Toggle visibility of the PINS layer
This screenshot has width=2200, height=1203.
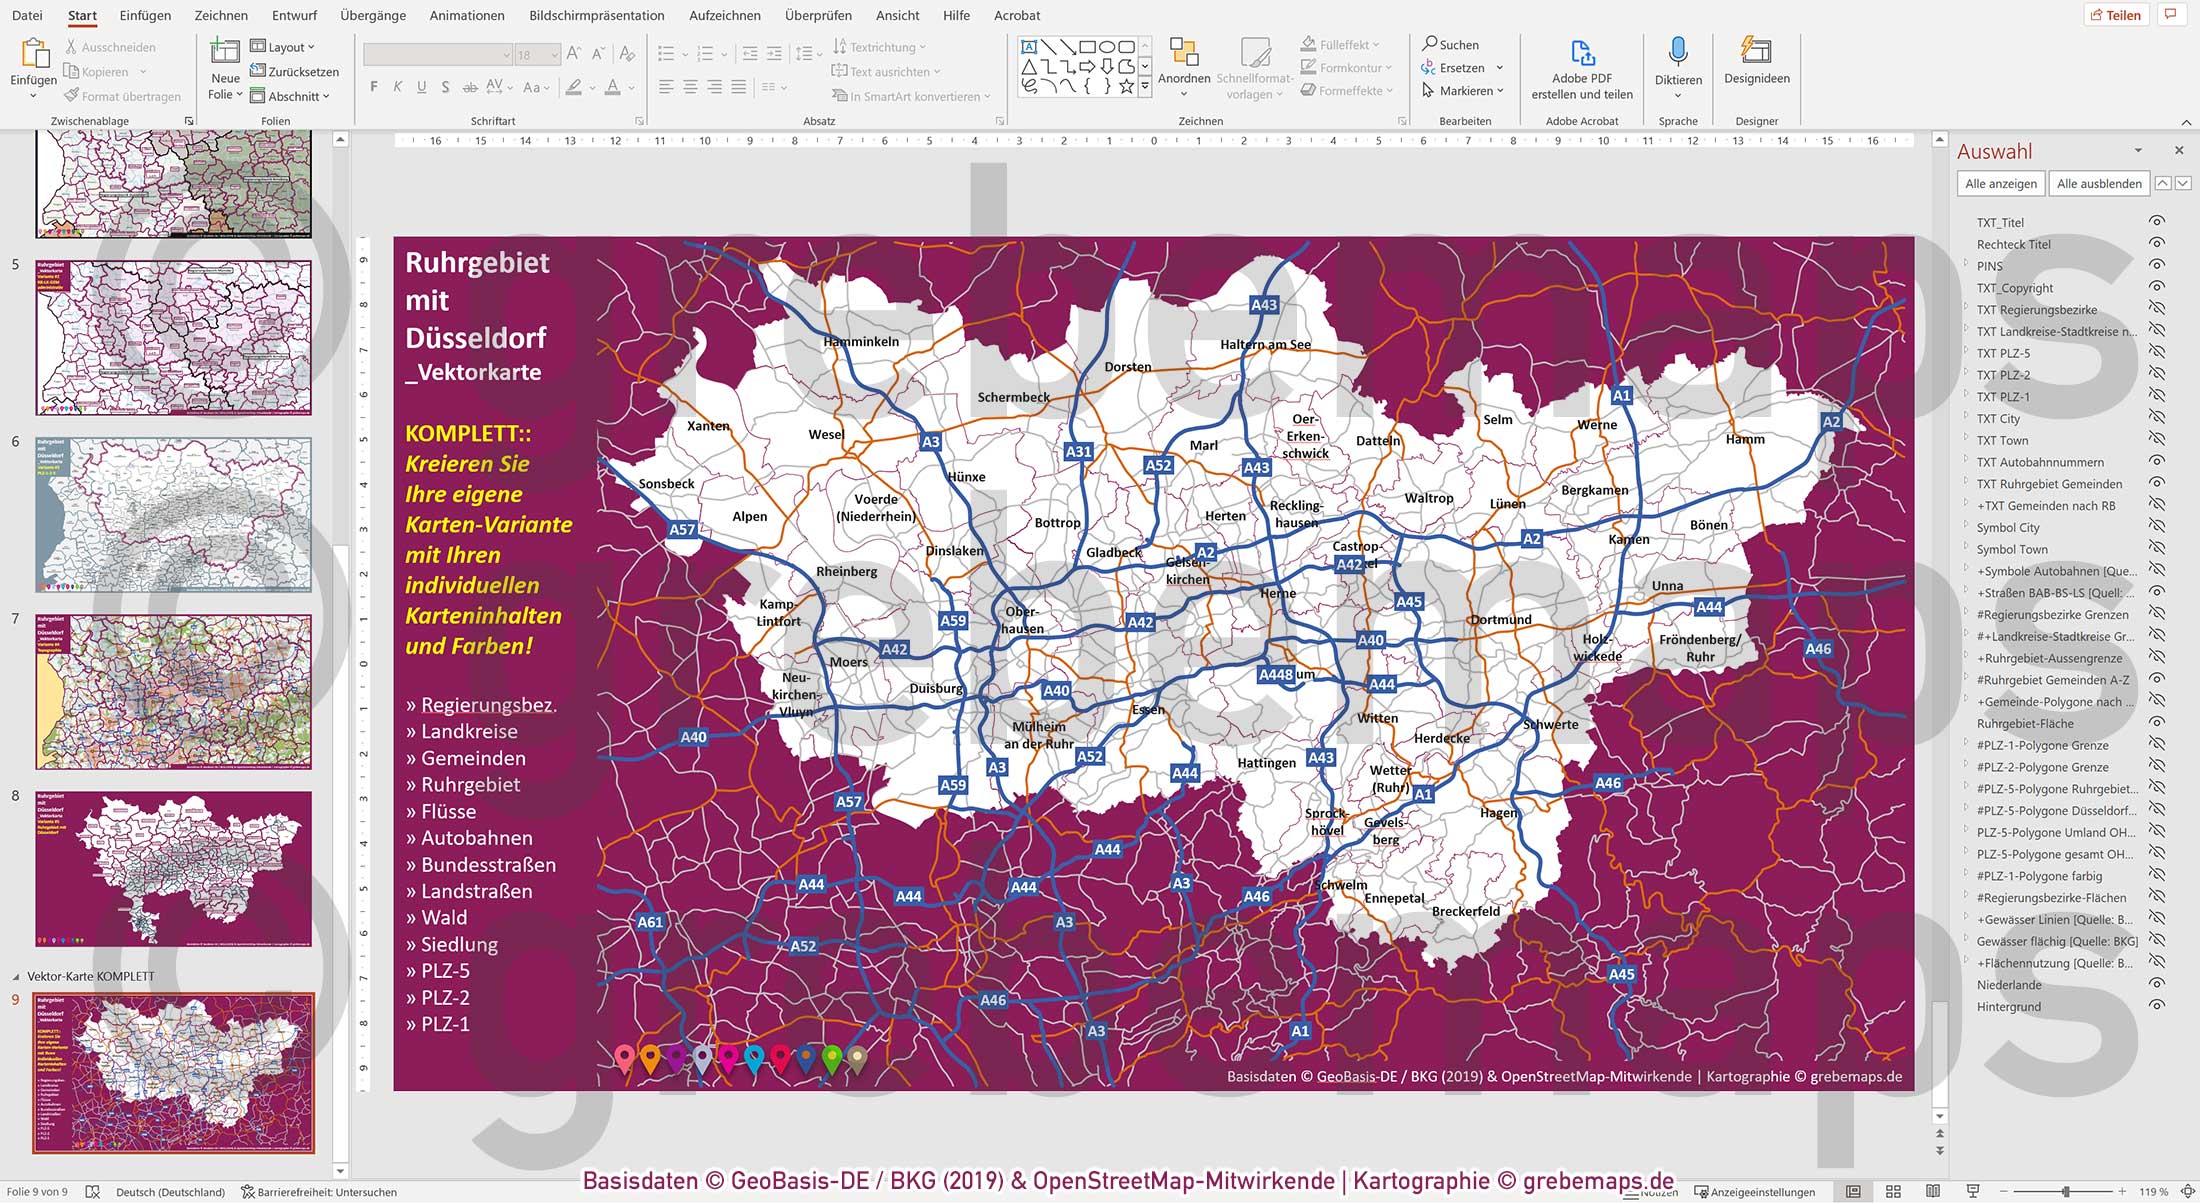pyautogui.click(x=2155, y=266)
